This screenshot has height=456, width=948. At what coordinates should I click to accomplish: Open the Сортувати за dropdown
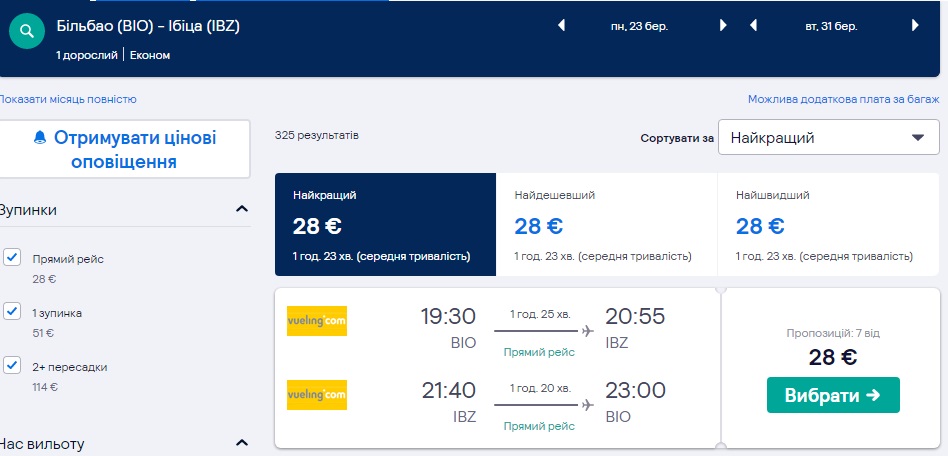pos(828,138)
